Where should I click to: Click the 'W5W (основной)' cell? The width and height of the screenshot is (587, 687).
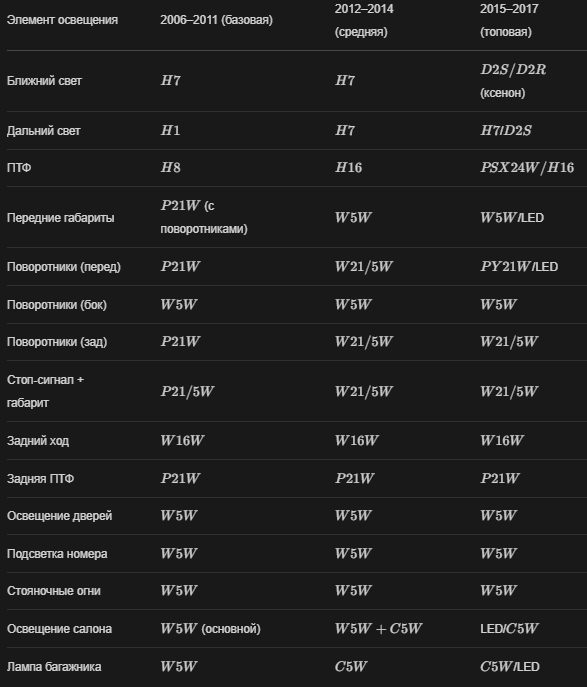(210, 629)
